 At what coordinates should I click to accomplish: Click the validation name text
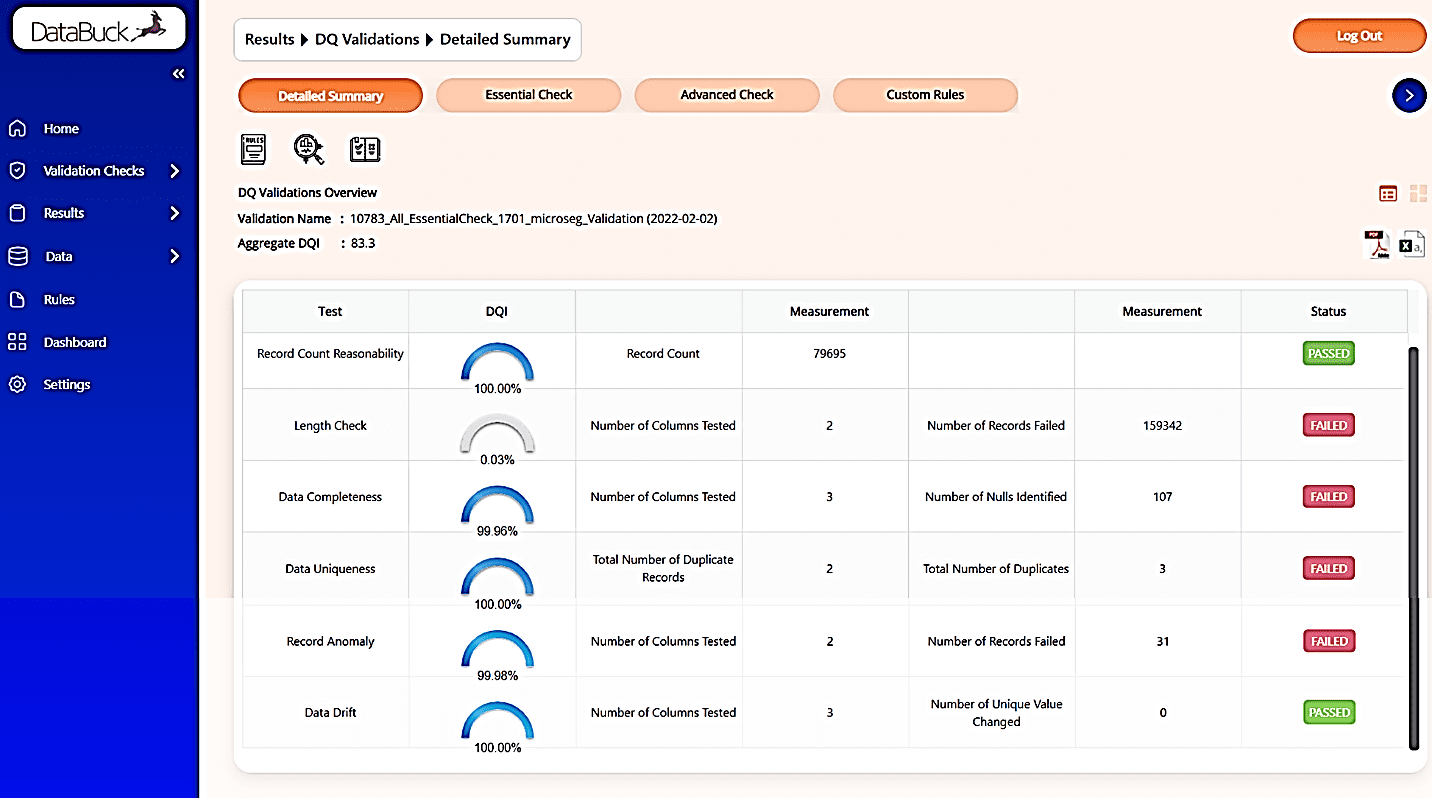pos(533,218)
